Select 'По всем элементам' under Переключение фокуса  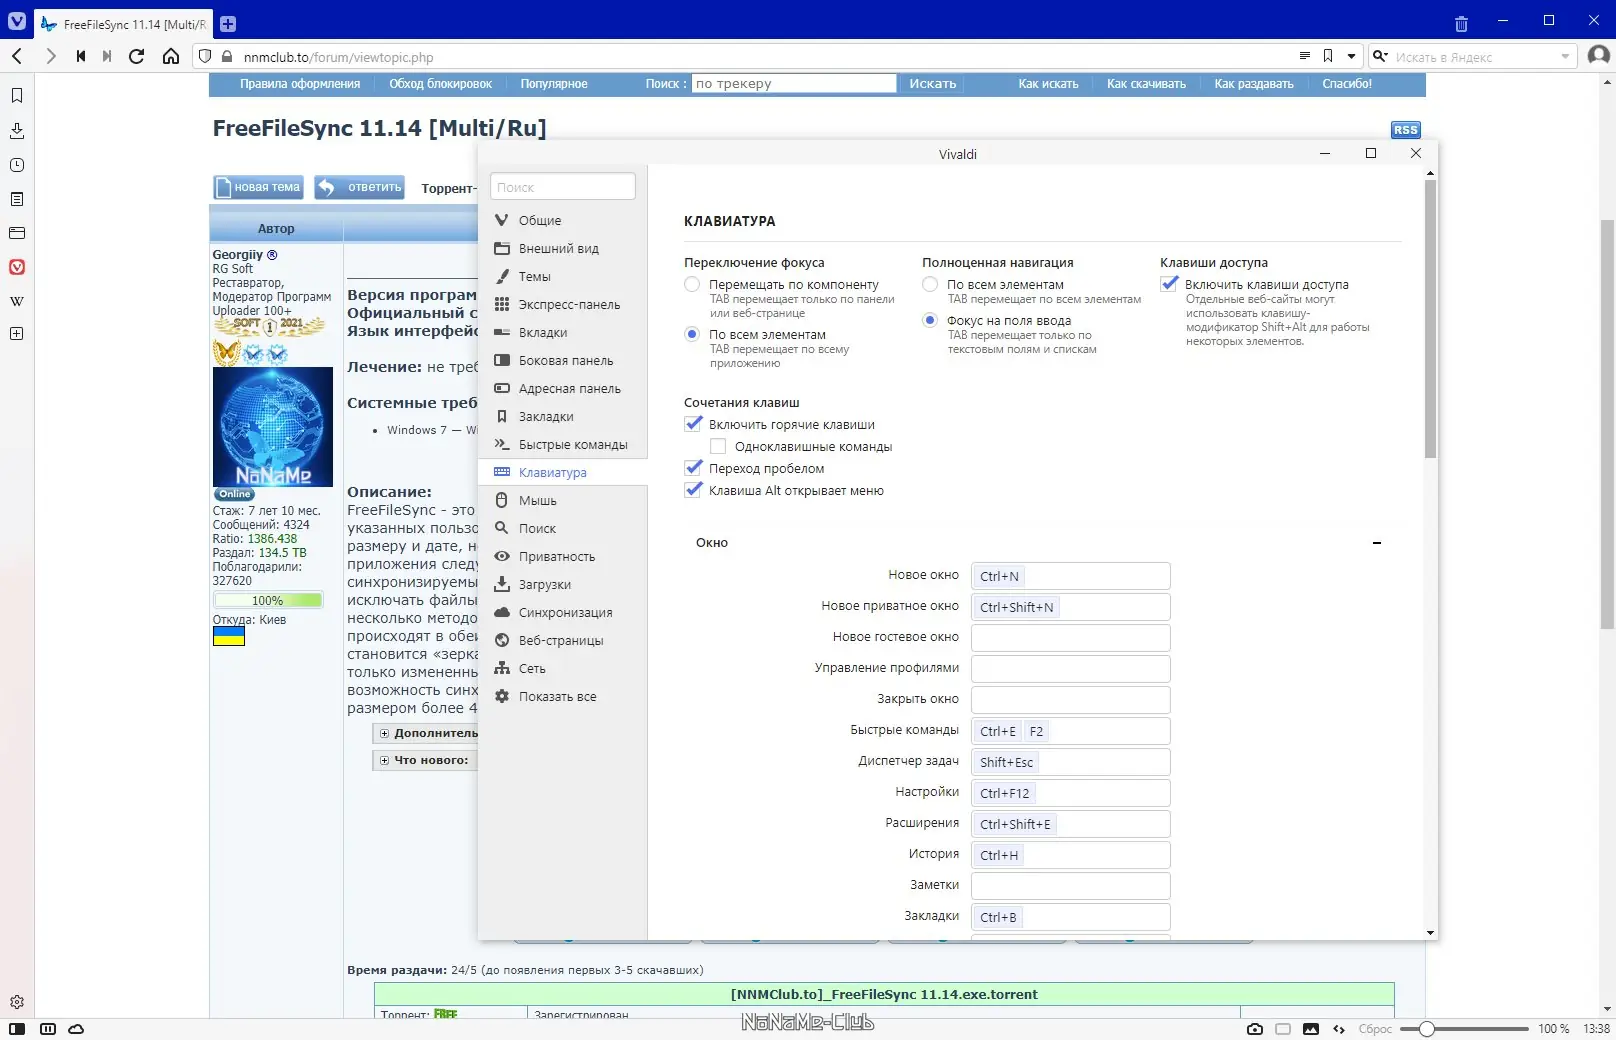coord(692,335)
